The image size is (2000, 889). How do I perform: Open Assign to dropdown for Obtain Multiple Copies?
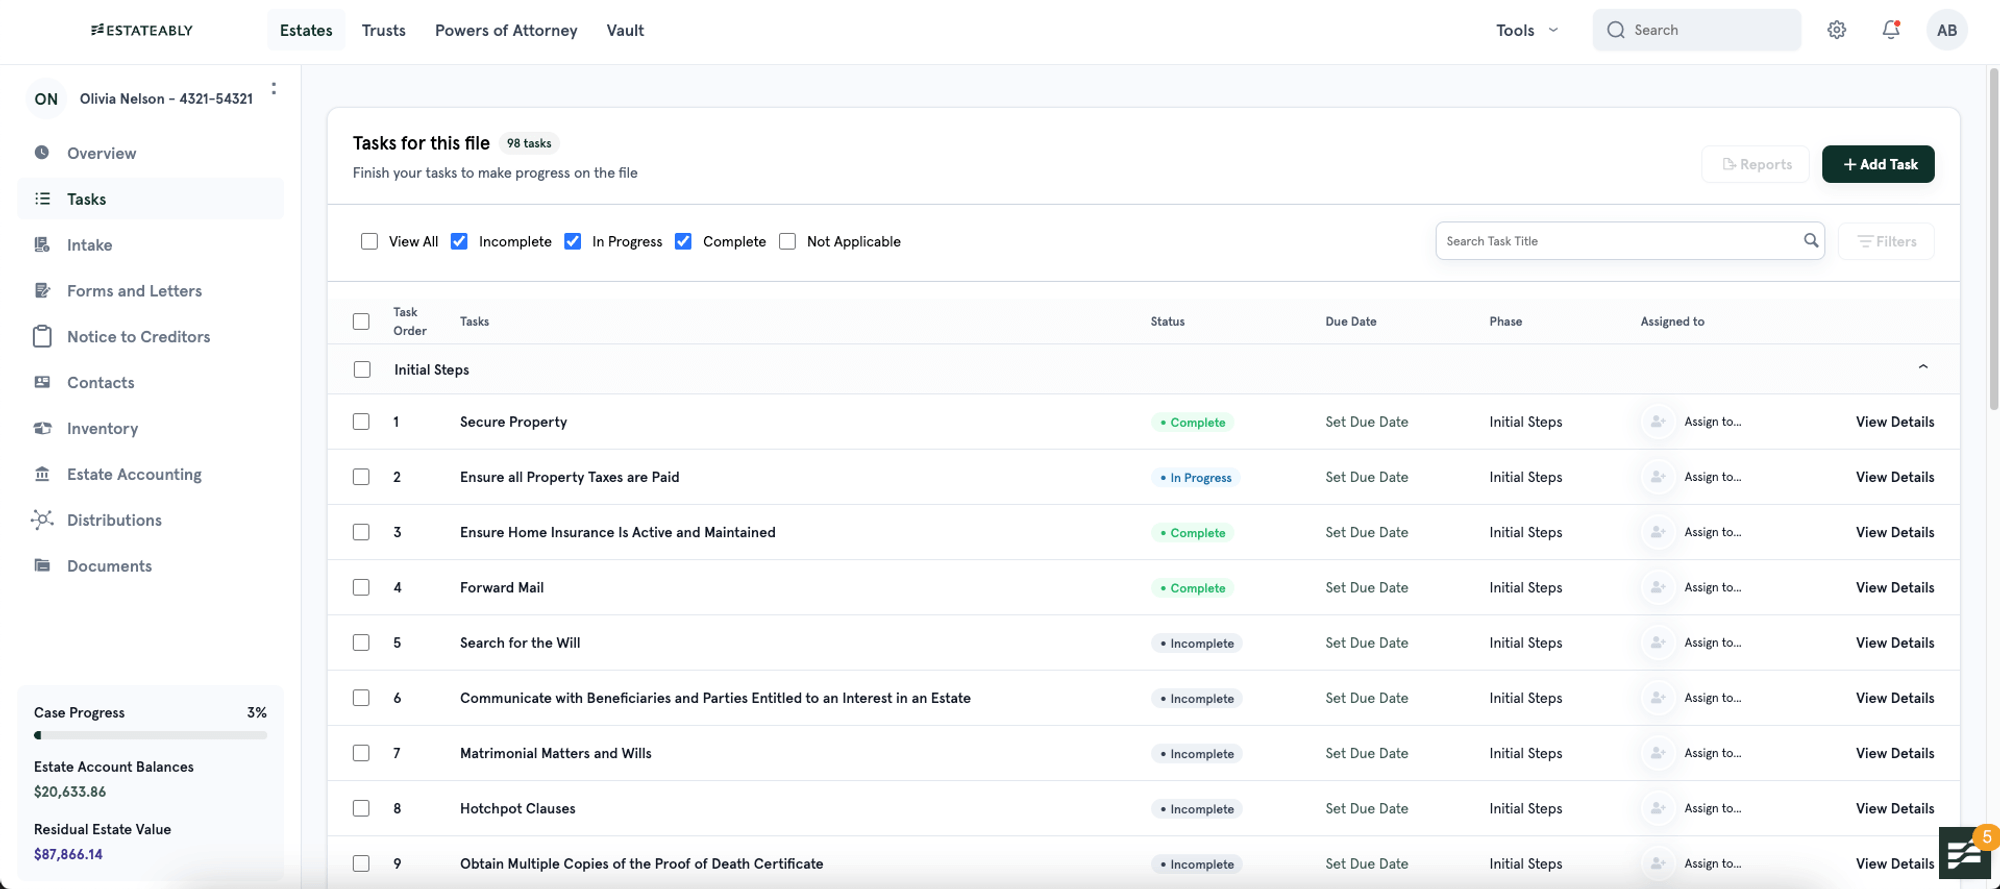(1712, 864)
